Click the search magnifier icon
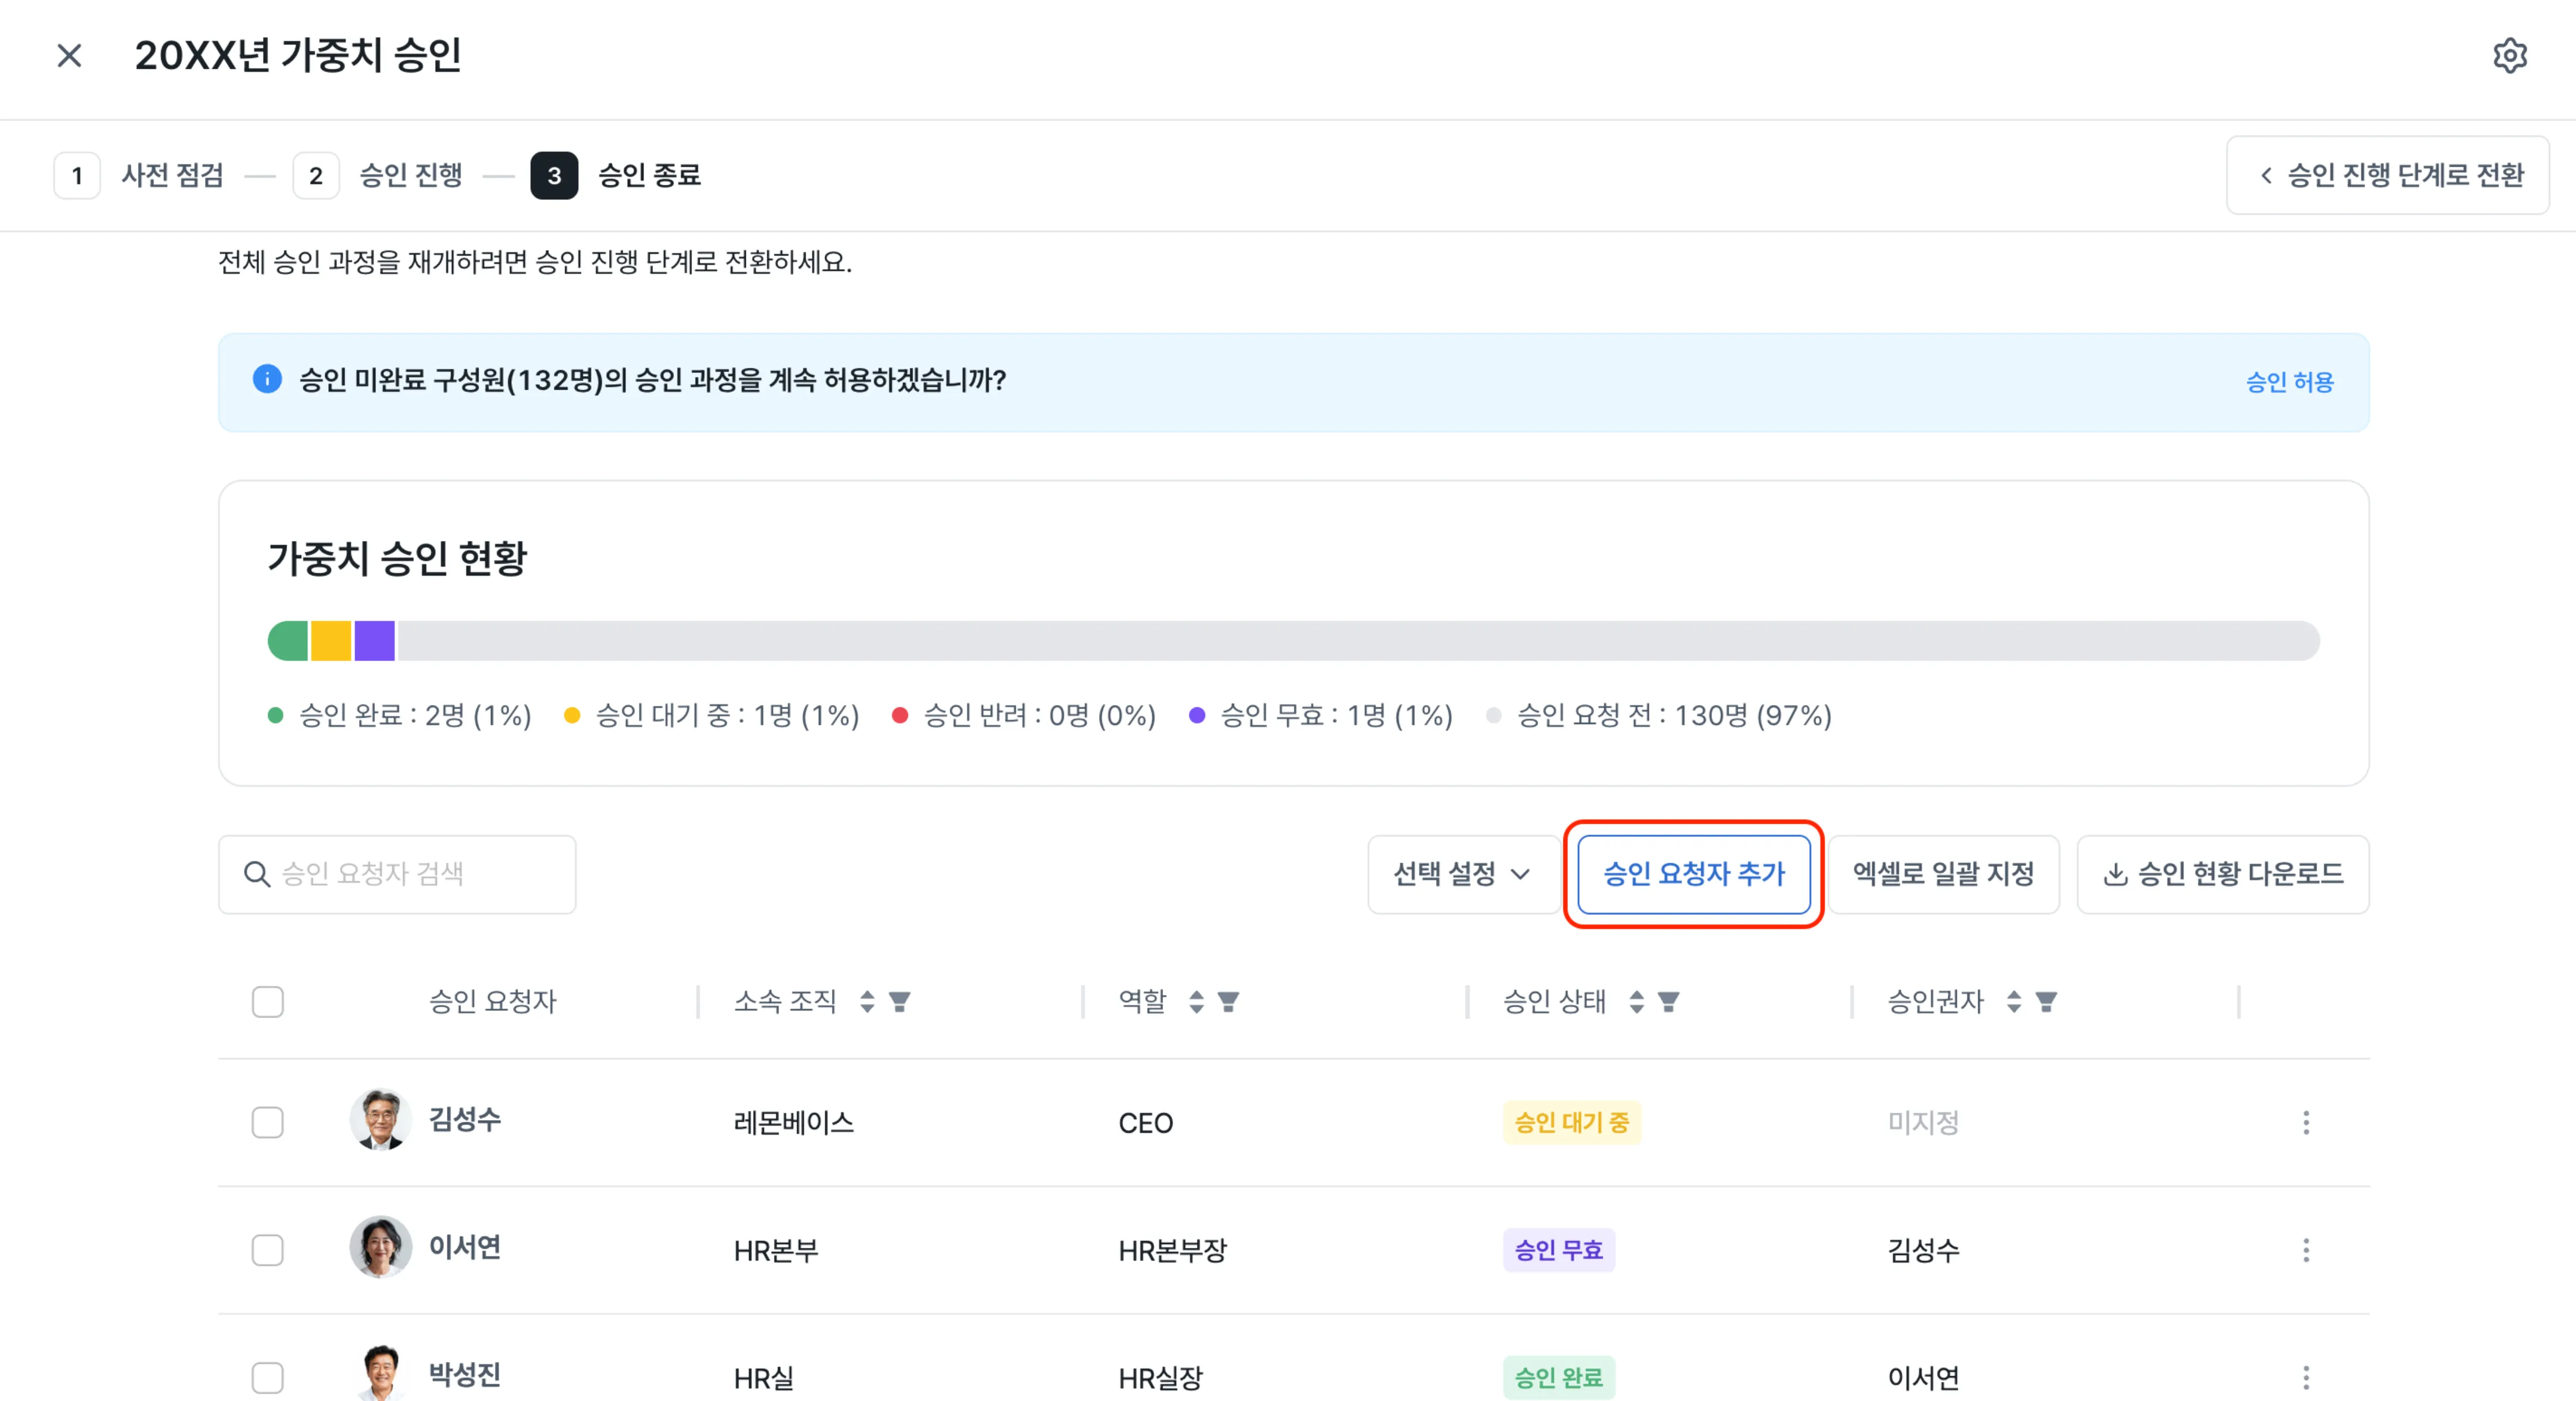 pyautogui.click(x=257, y=874)
